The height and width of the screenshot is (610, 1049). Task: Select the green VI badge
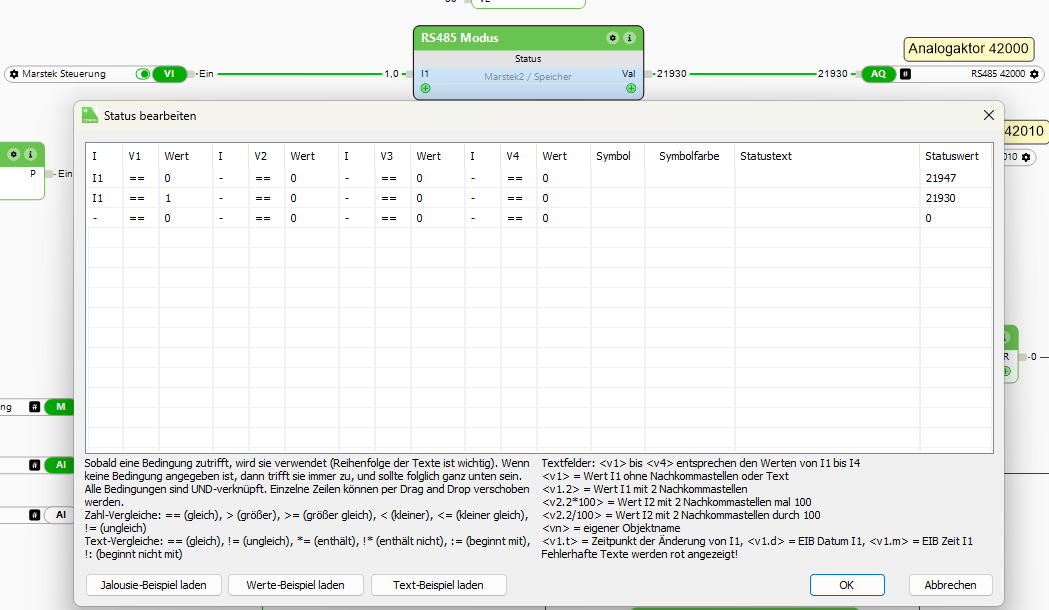tap(169, 74)
